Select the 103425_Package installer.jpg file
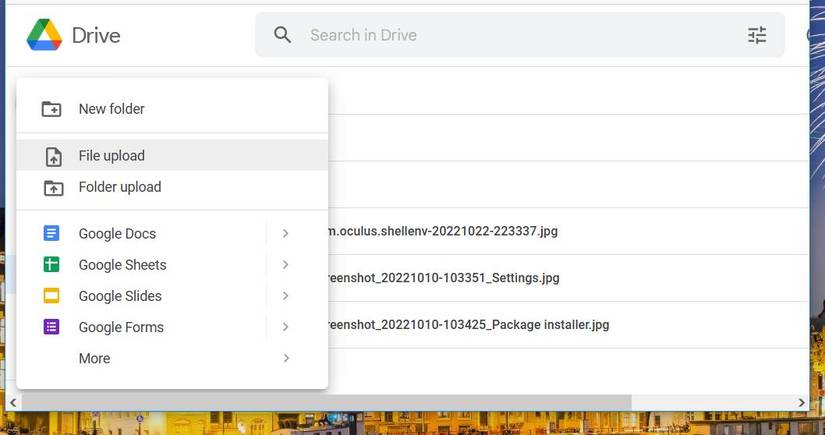The height and width of the screenshot is (435, 825). (468, 325)
